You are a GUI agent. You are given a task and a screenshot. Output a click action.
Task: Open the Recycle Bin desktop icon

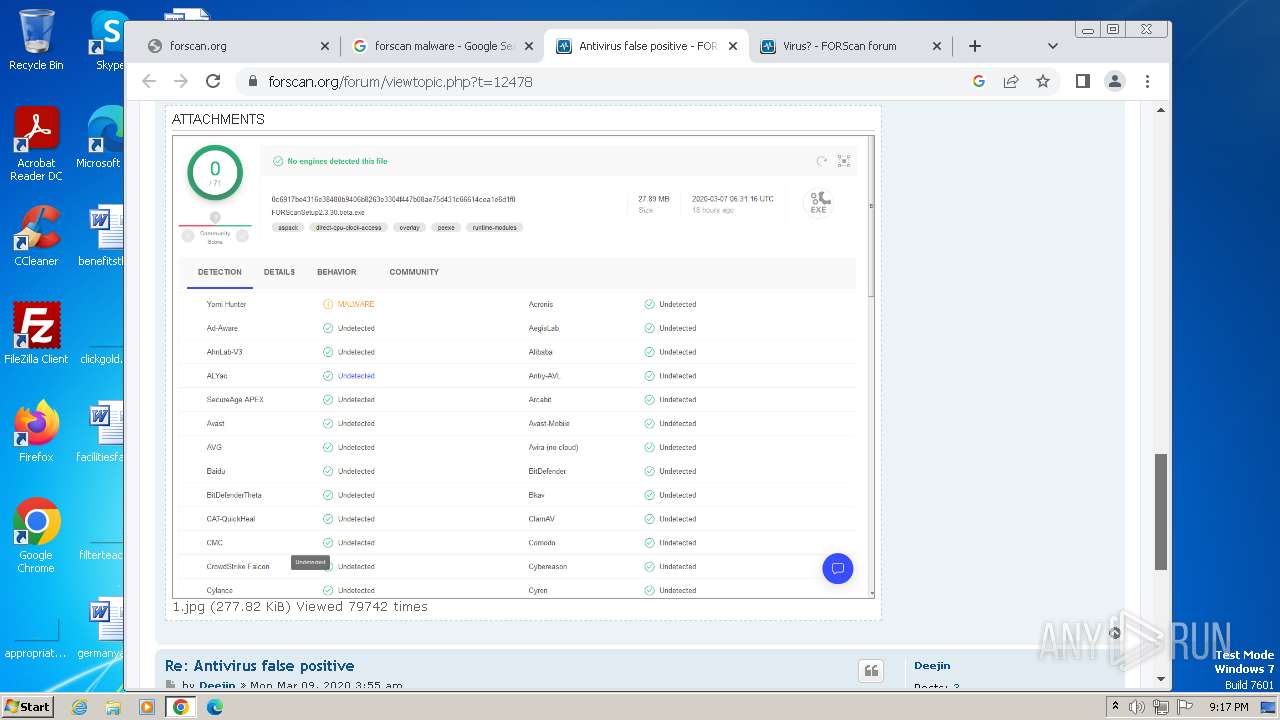click(x=36, y=40)
